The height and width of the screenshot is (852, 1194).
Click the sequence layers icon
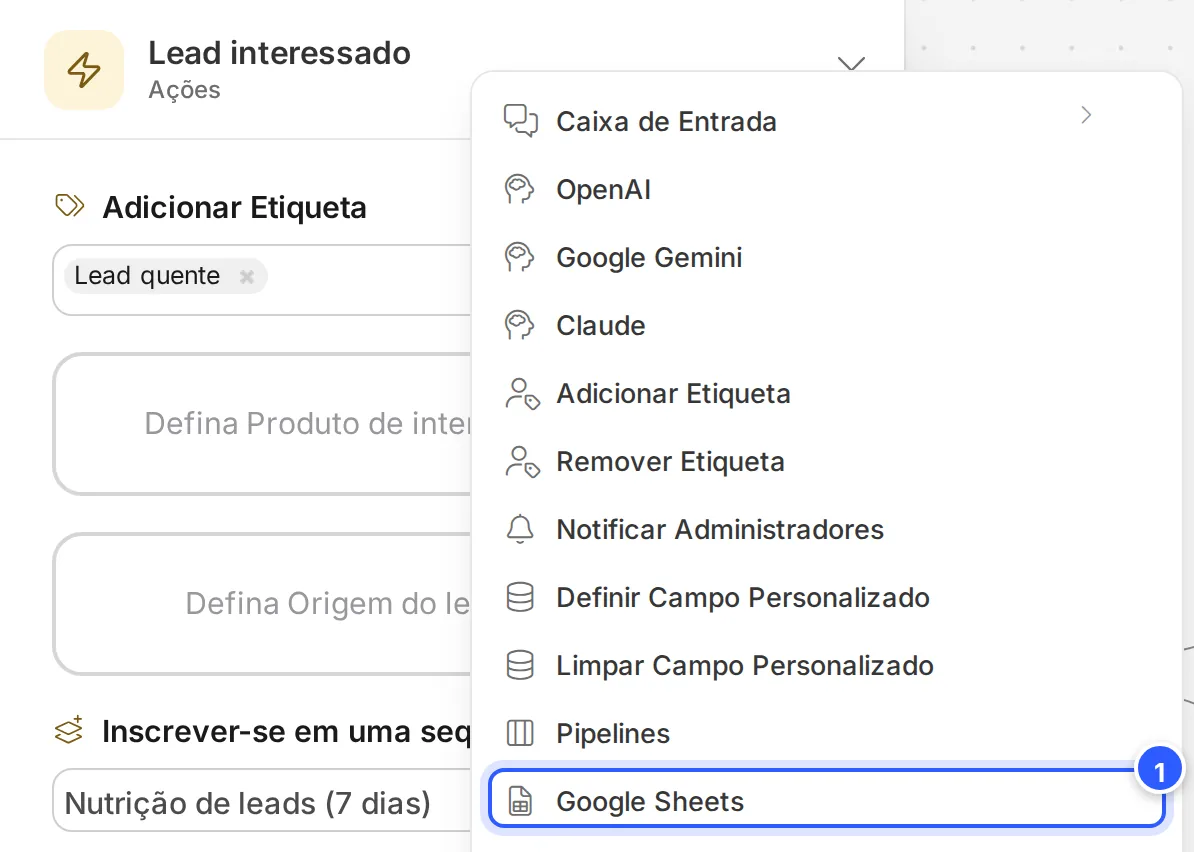pyautogui.click(x=69, y=730)
